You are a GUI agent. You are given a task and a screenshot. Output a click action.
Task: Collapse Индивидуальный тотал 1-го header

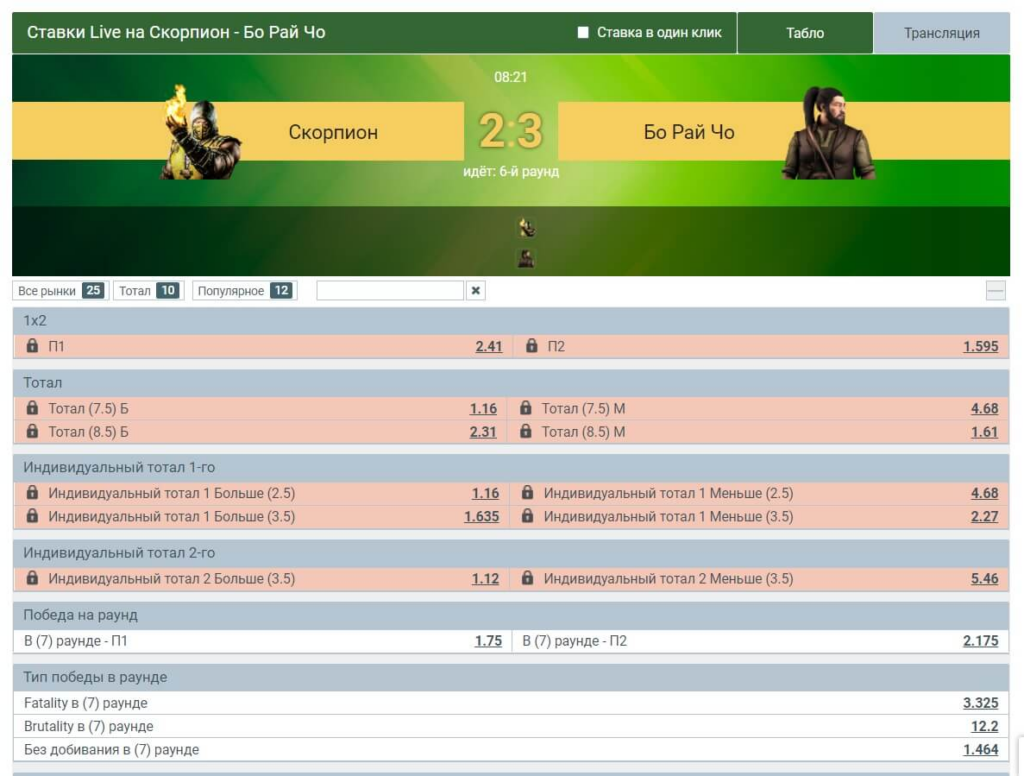pos(511,468)
